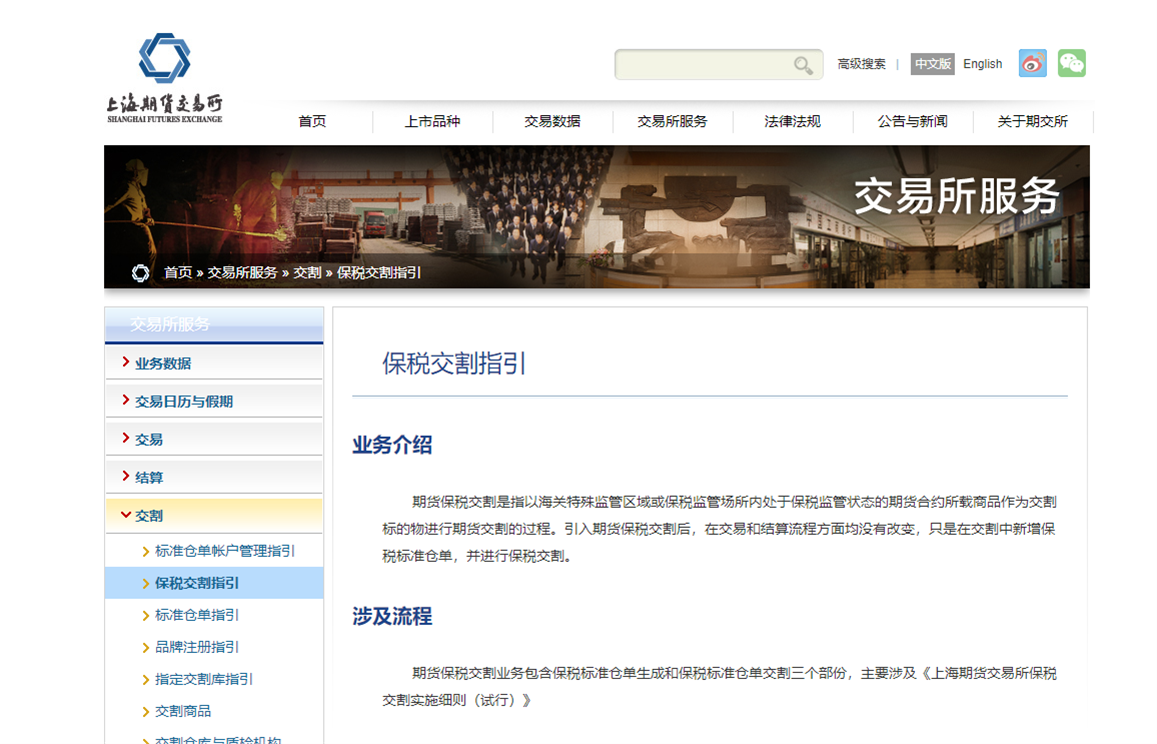1157x744 pixels.
Task: Click the 交易所服务 sidebar header
Action: [x=214, y=325]
